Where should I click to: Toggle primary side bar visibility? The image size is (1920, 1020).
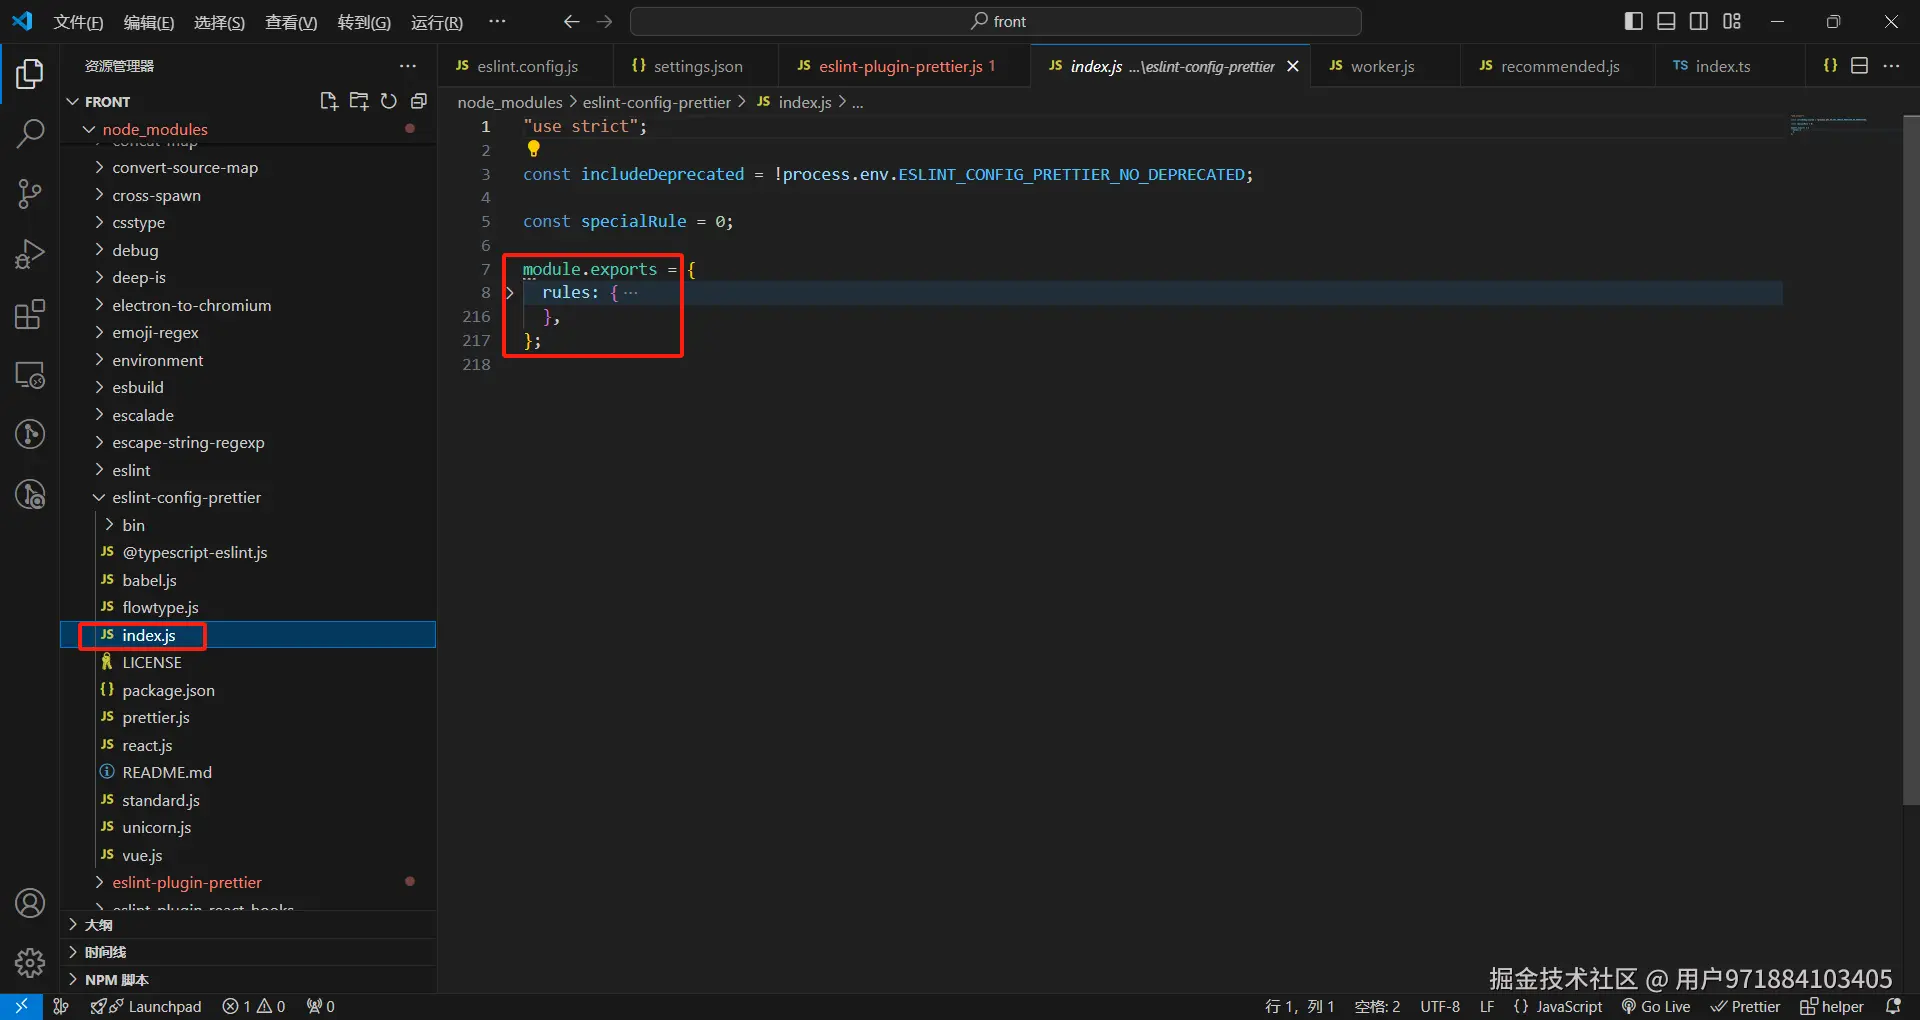(x=1634, y=21)
